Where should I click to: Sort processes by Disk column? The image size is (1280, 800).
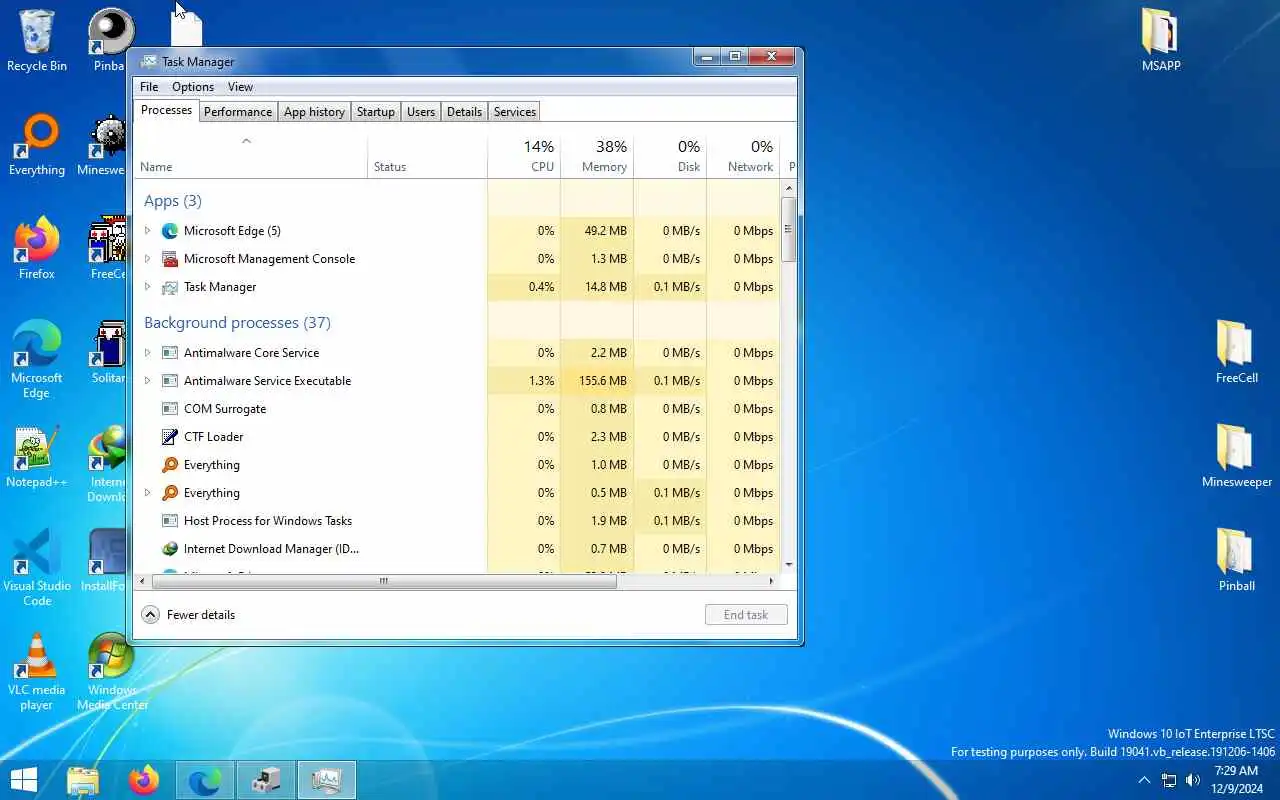[670, 156]
